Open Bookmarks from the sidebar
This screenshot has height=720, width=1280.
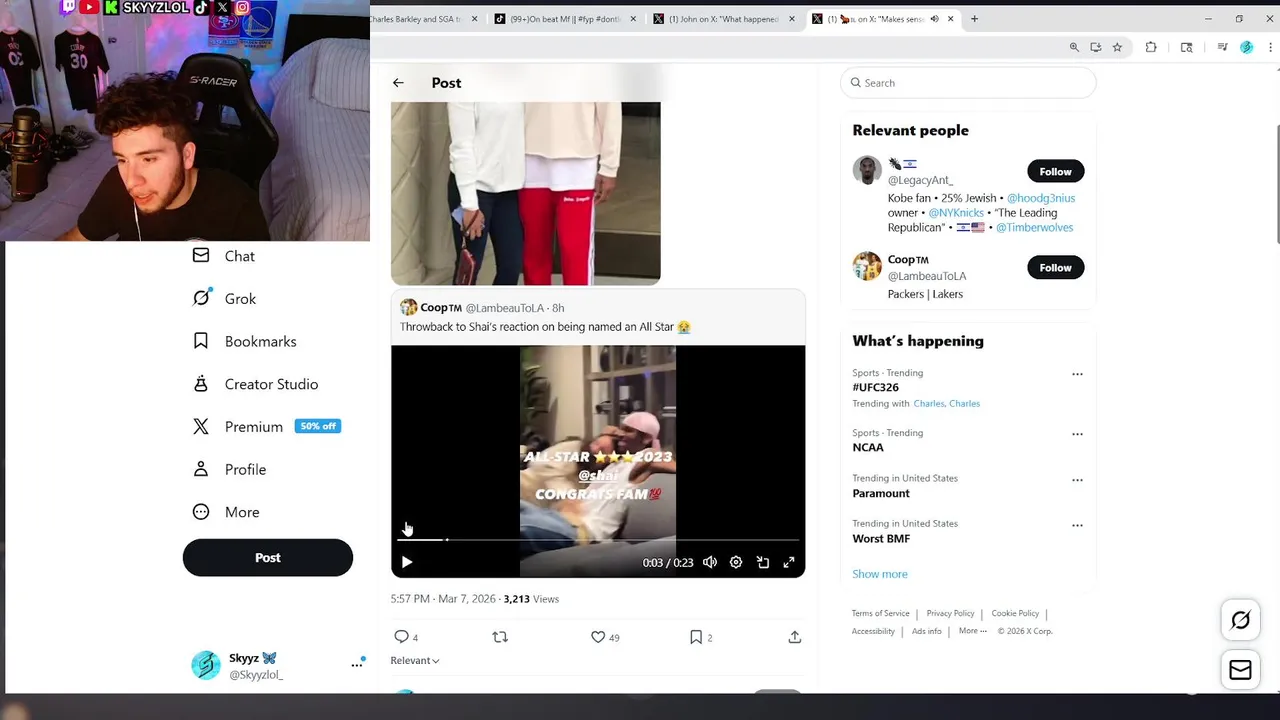[x=245, y=341]
